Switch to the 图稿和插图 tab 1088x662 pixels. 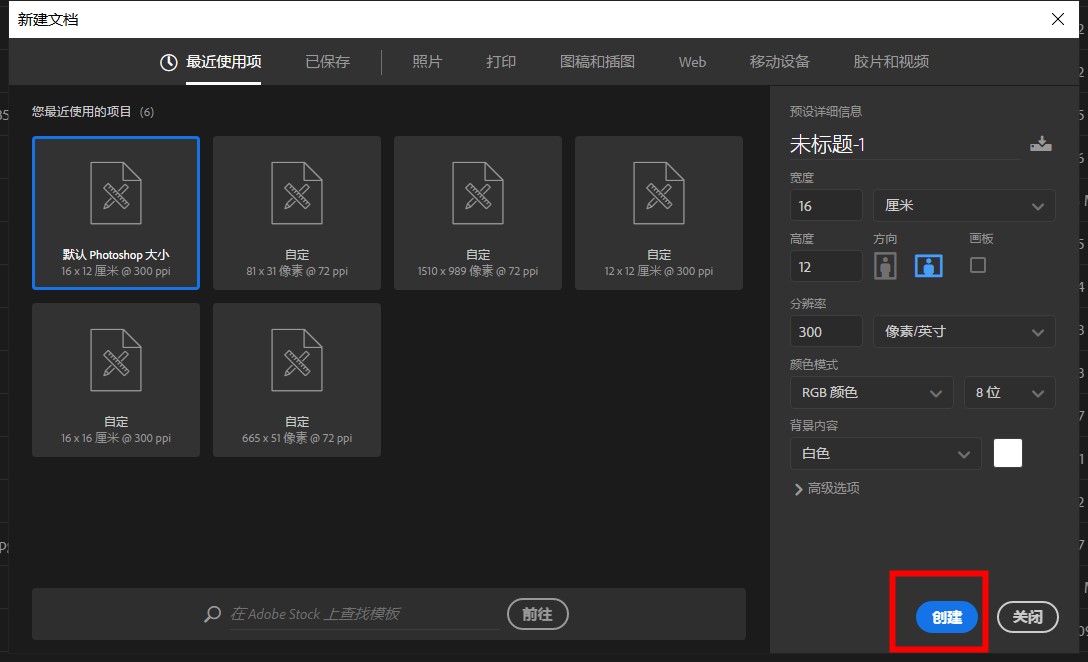597,62
